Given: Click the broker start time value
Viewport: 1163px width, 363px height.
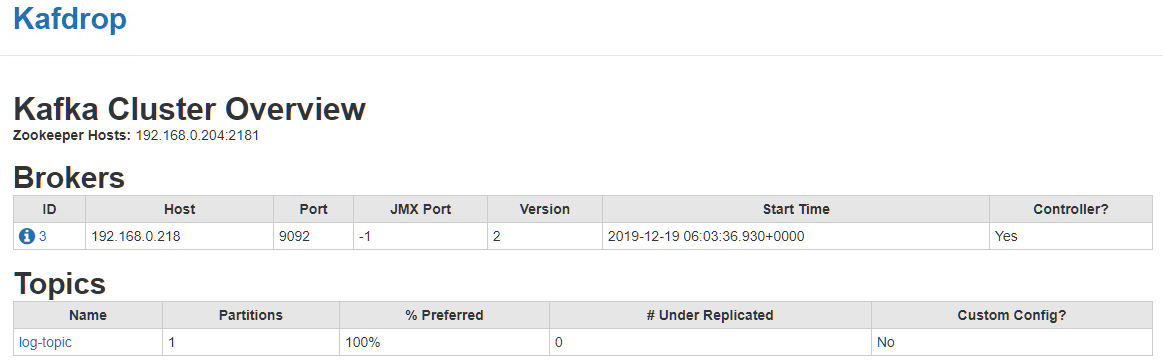Looking at the screenshot, I should point(706,237).
